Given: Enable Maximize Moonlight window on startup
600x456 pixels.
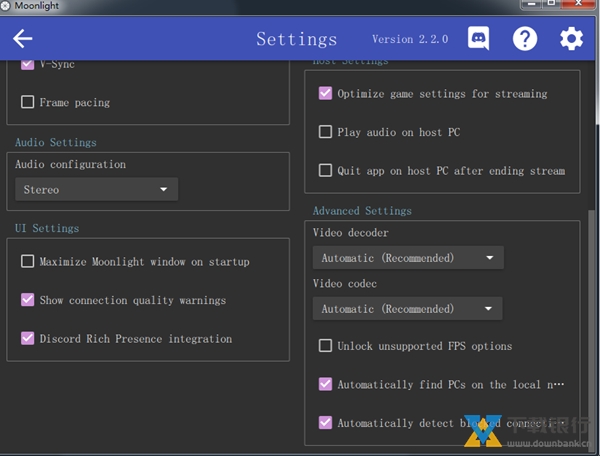Looking at the screenshot, I should (x=28, y=262).
